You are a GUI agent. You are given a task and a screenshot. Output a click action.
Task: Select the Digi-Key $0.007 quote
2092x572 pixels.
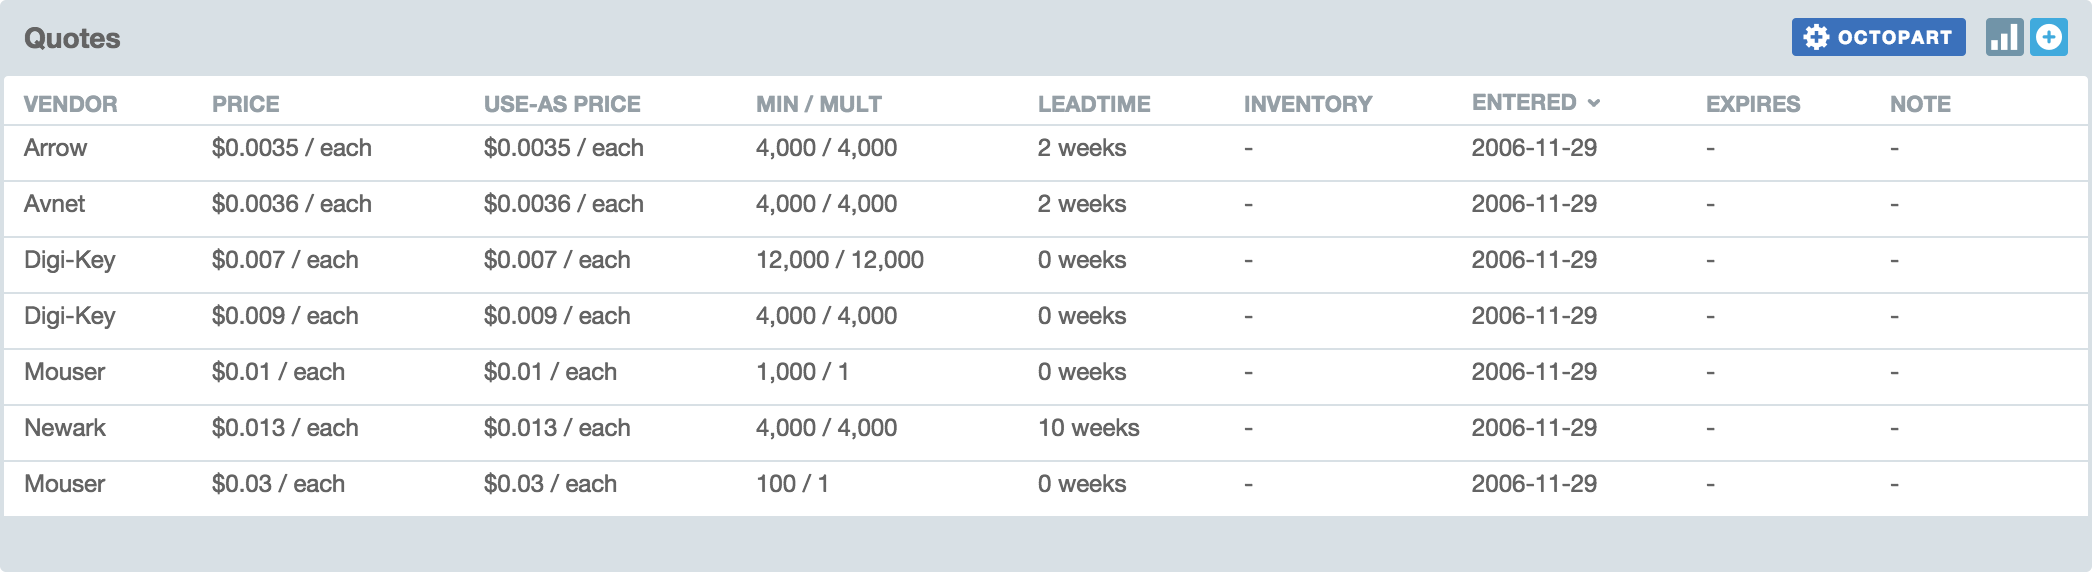[x=70, y=260]
